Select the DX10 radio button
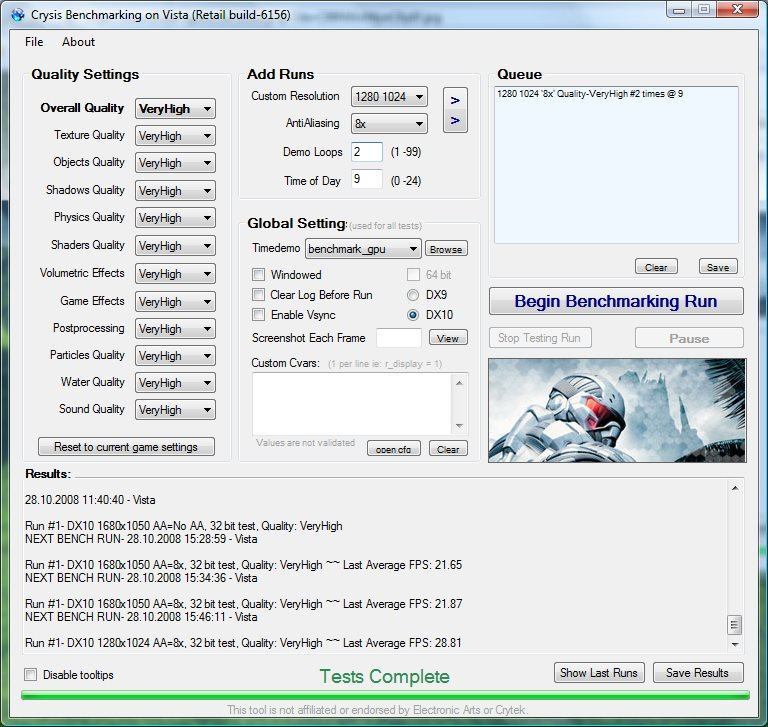Viewport: 768px width, 727px height. [x=413, y=315]
